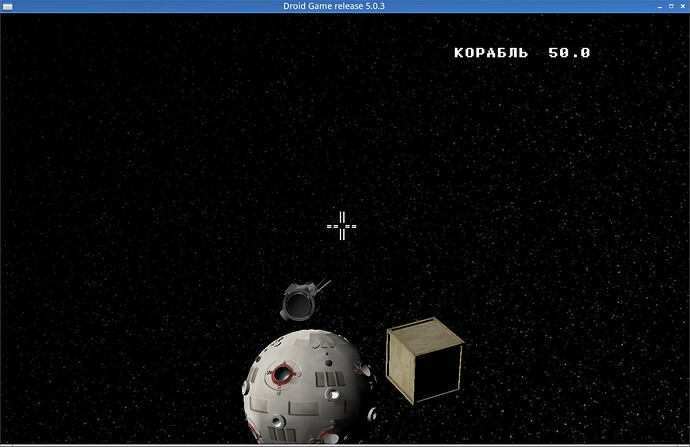Click the КОРАБЛЬ label in the HUD
The width and height of the screenshot is (690, 447).
coord(490,53)
